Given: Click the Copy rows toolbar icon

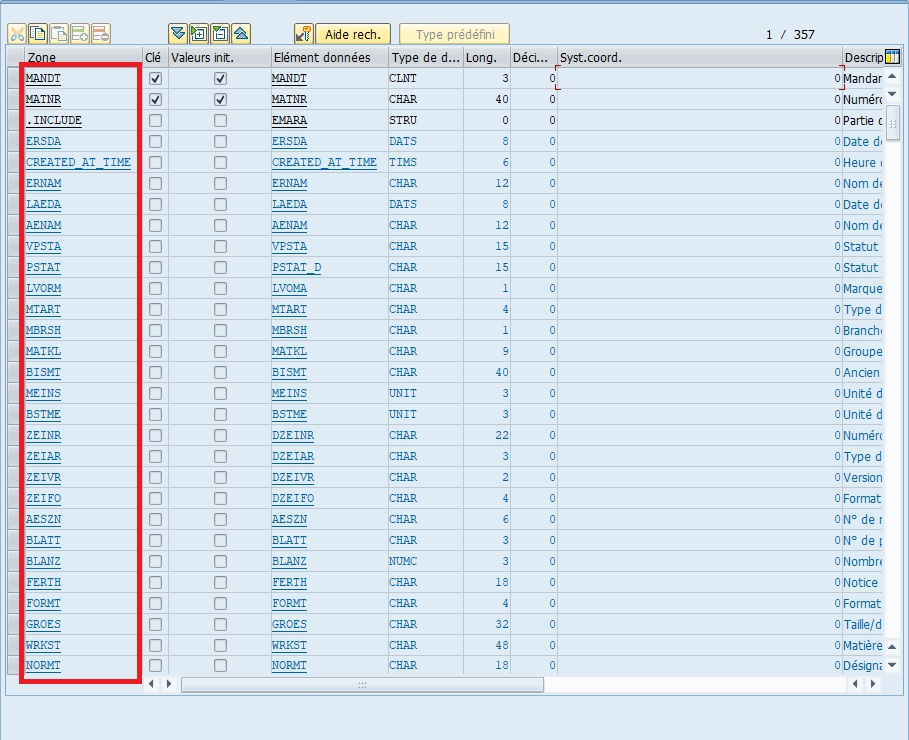Looking at the screenshot, I should tap(38, 34).
